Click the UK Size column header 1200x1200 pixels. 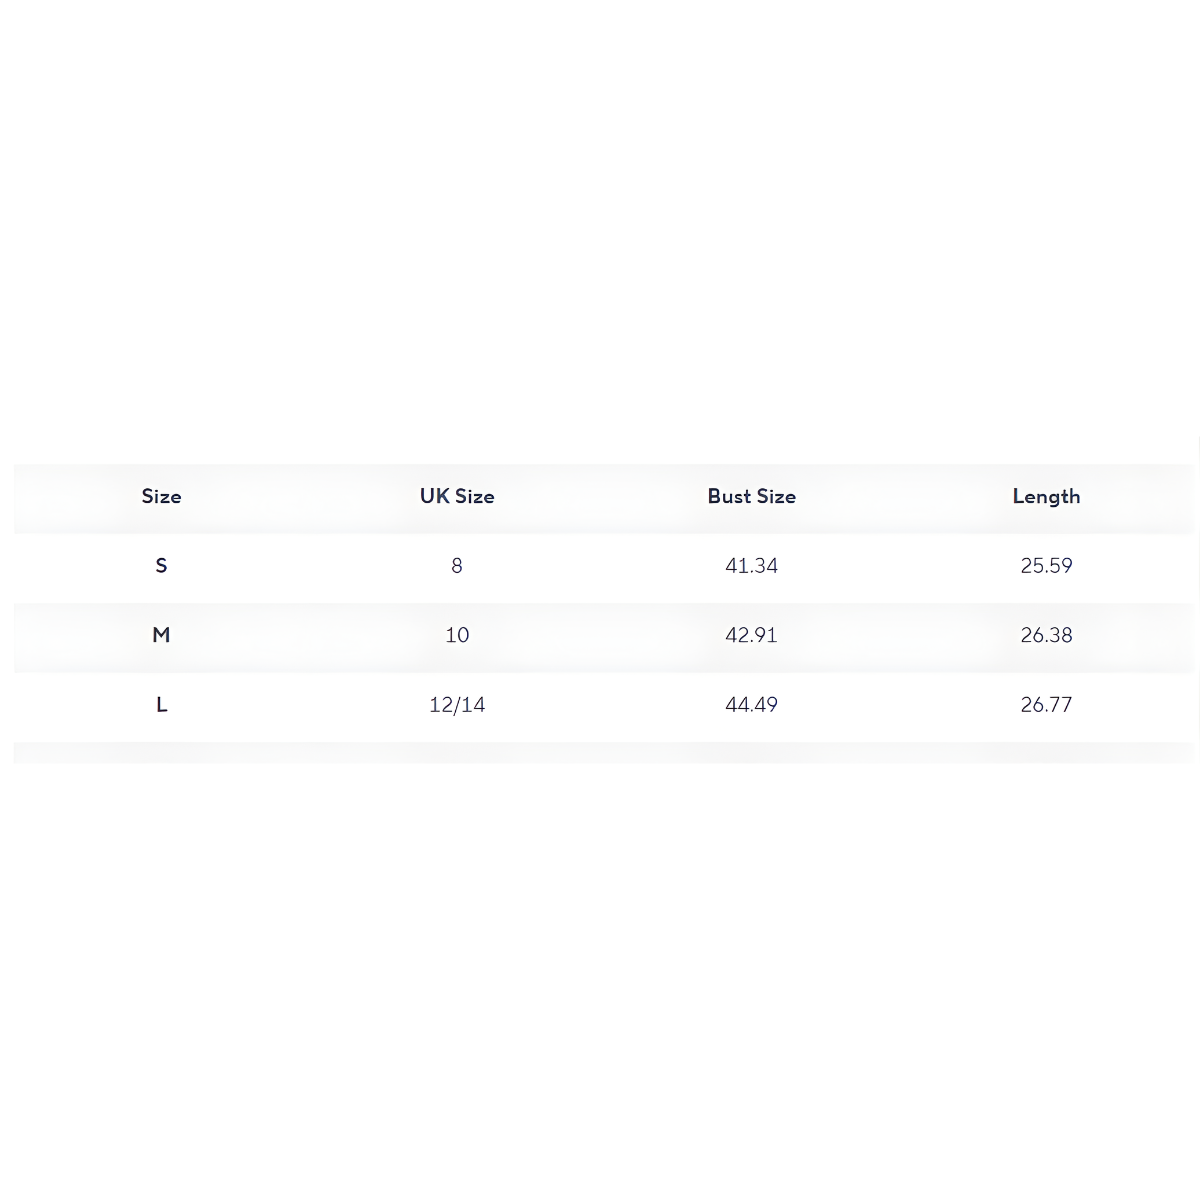click(457, 496)
